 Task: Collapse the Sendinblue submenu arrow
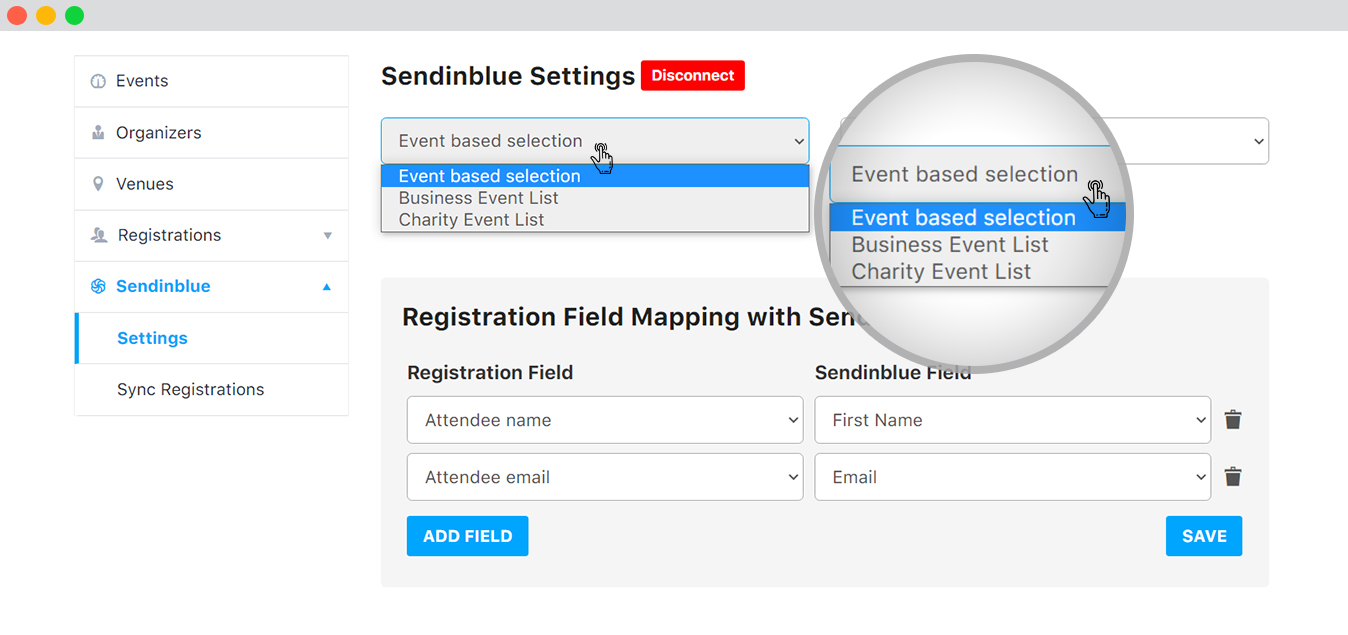[327, 287]
